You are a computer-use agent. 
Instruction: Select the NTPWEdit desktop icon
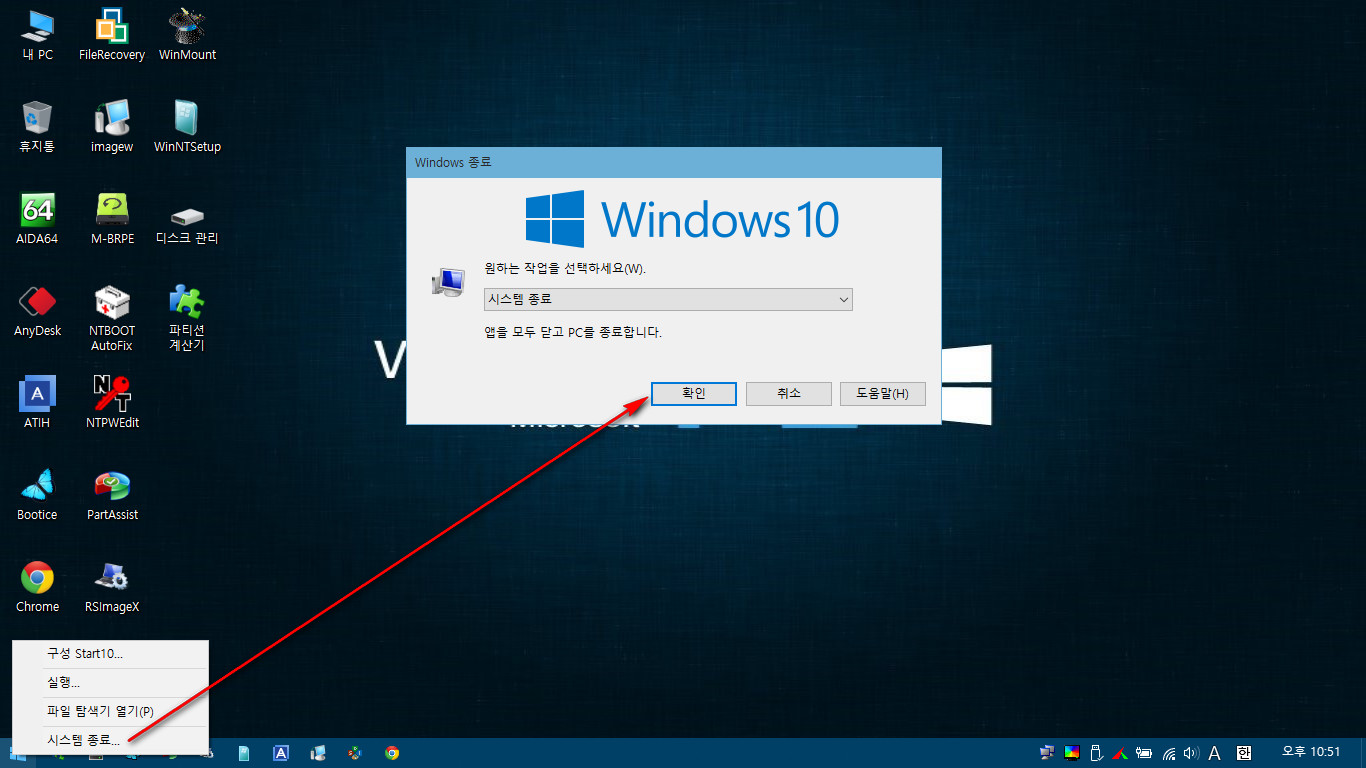(112, 403)
